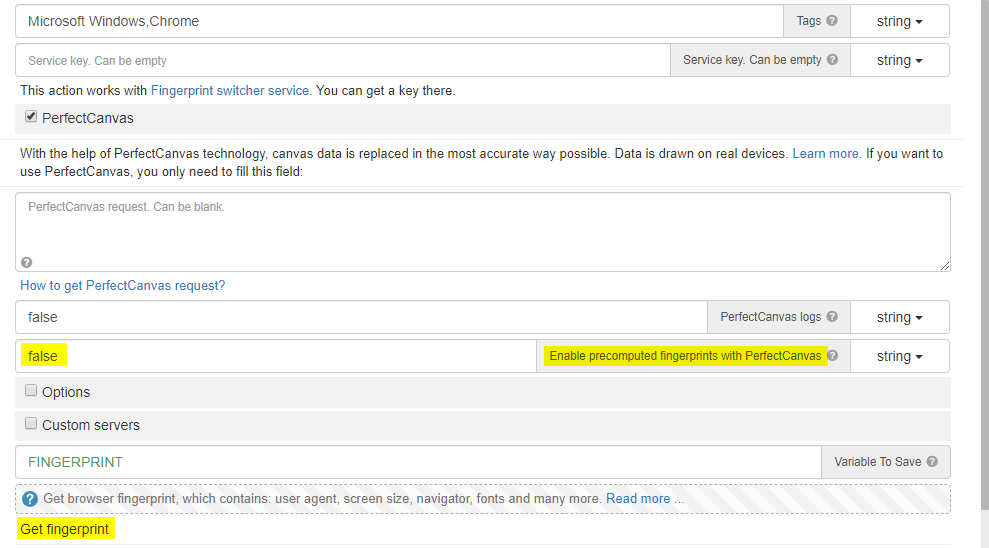Open the Fingerprint switcher service link
This screenshot has height=548, width=989.
(x=230, y=90)
